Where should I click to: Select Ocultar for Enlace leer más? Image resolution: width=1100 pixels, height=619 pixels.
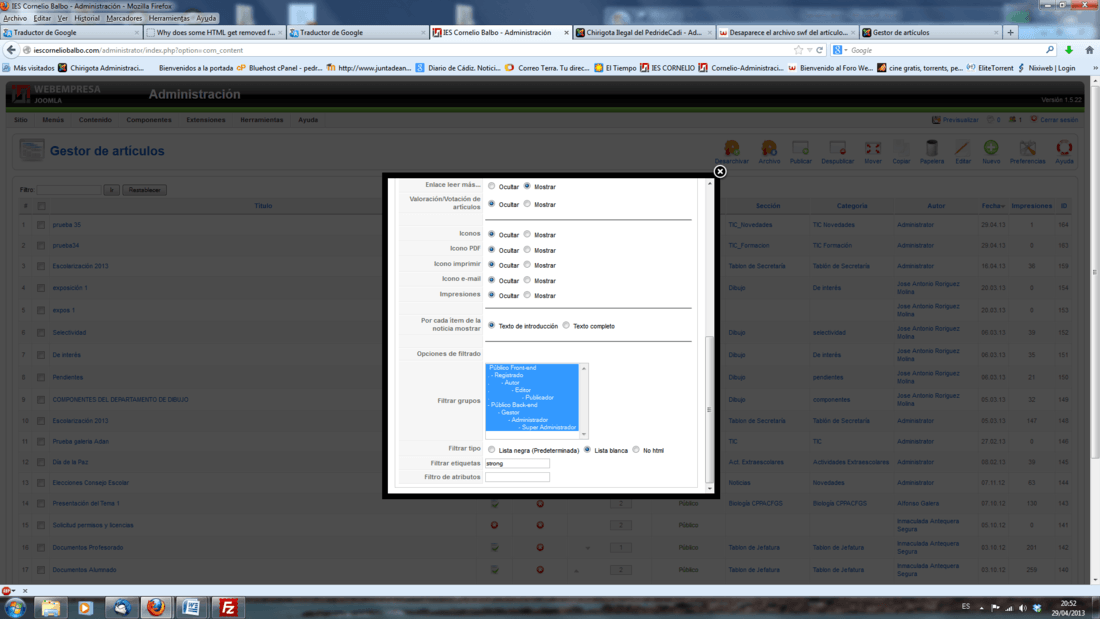point(492,186)
